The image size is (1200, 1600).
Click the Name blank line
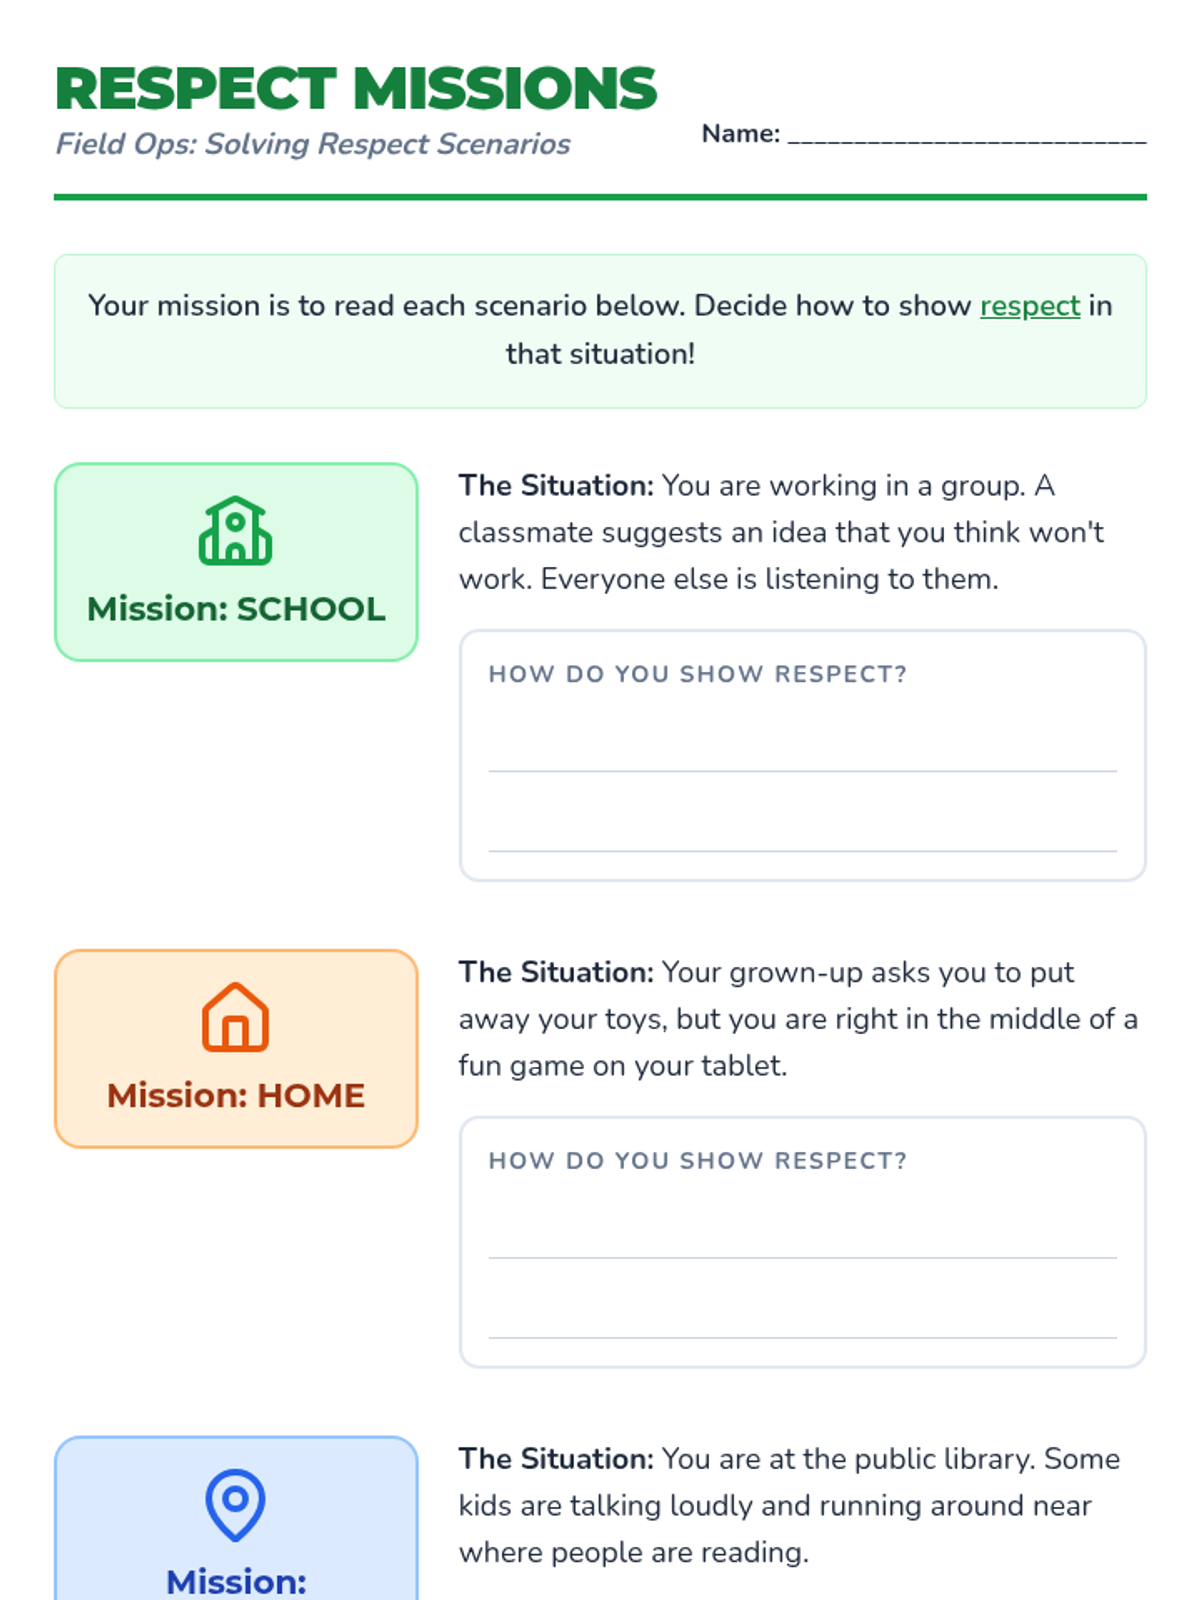click(967, 134)
